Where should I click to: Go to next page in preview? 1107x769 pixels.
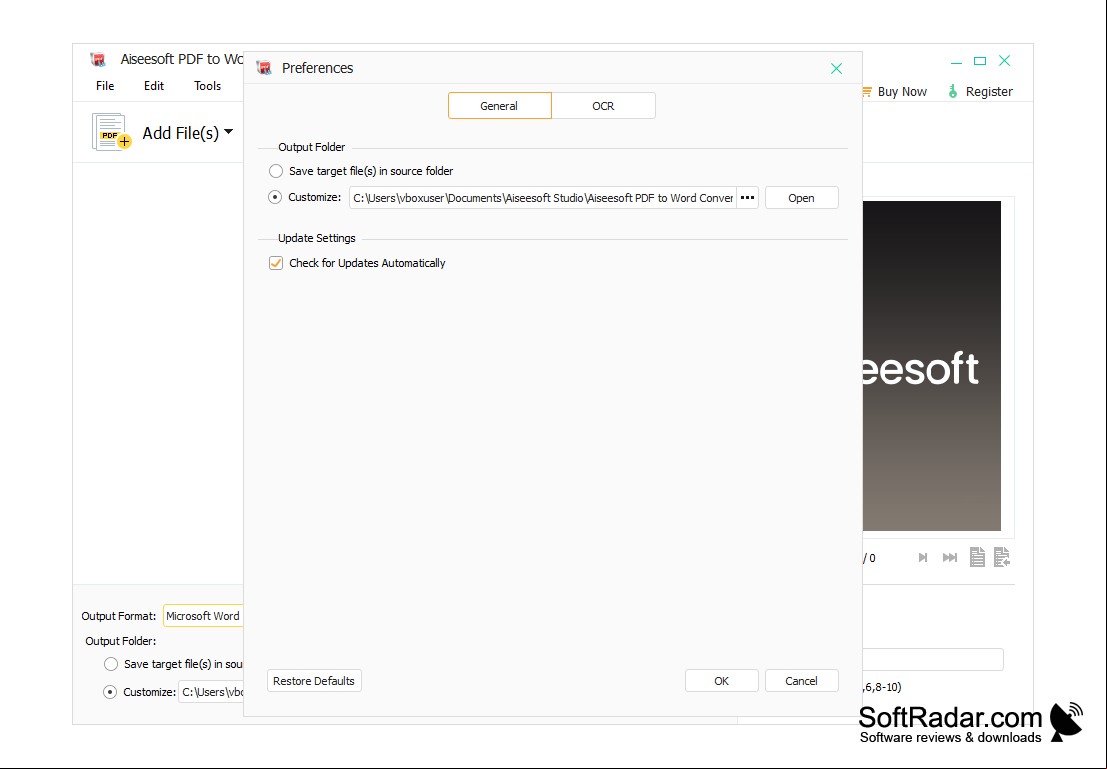(x=922, y=558)
